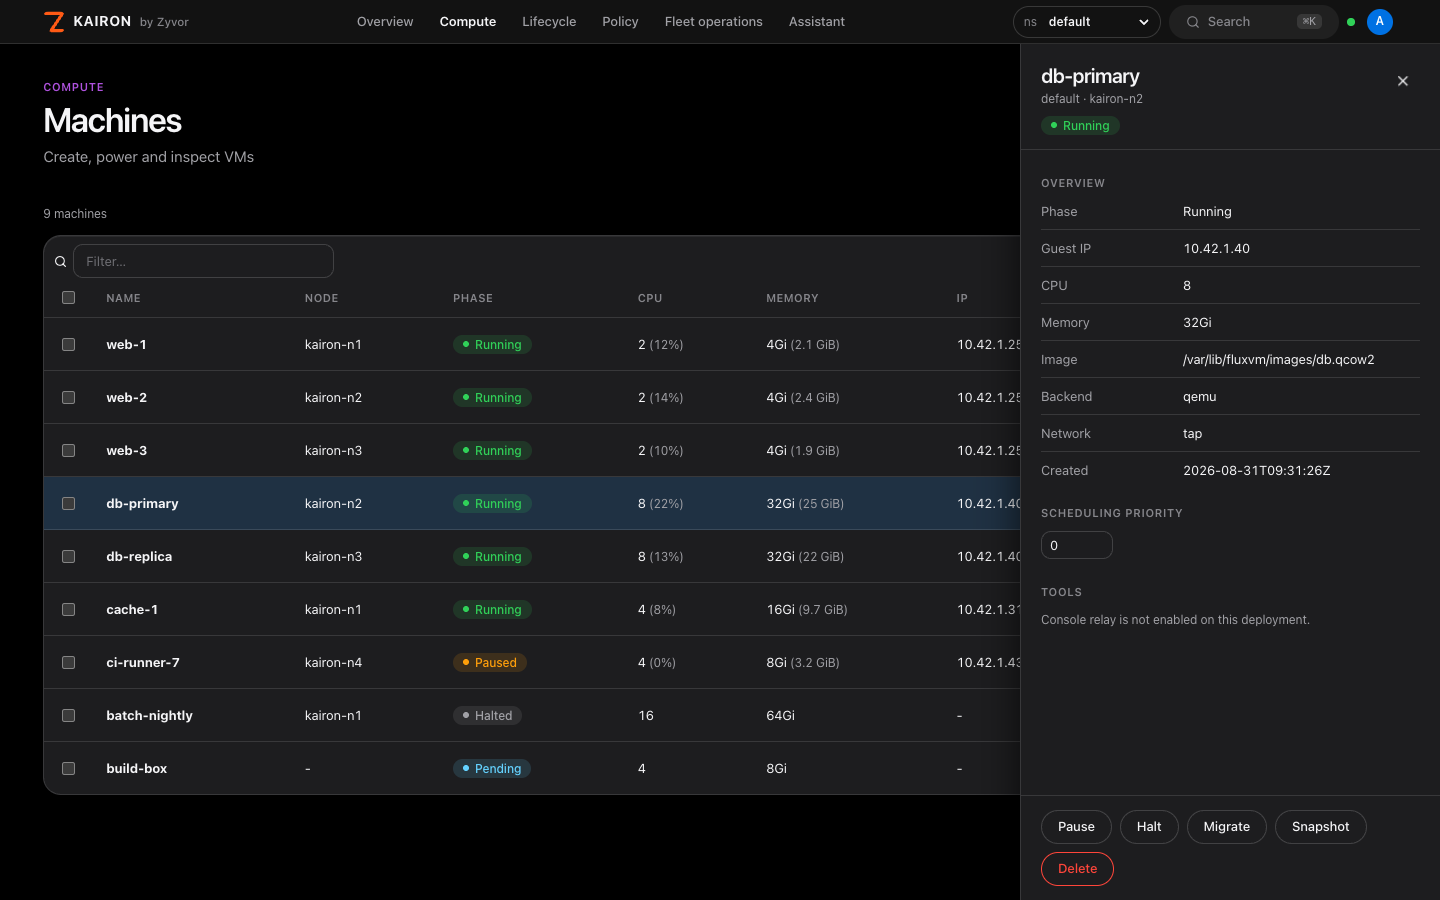This screenshot has height=900, width=1440.
Task: Click the Running badge in details panel
Action: coord(1080,126)
